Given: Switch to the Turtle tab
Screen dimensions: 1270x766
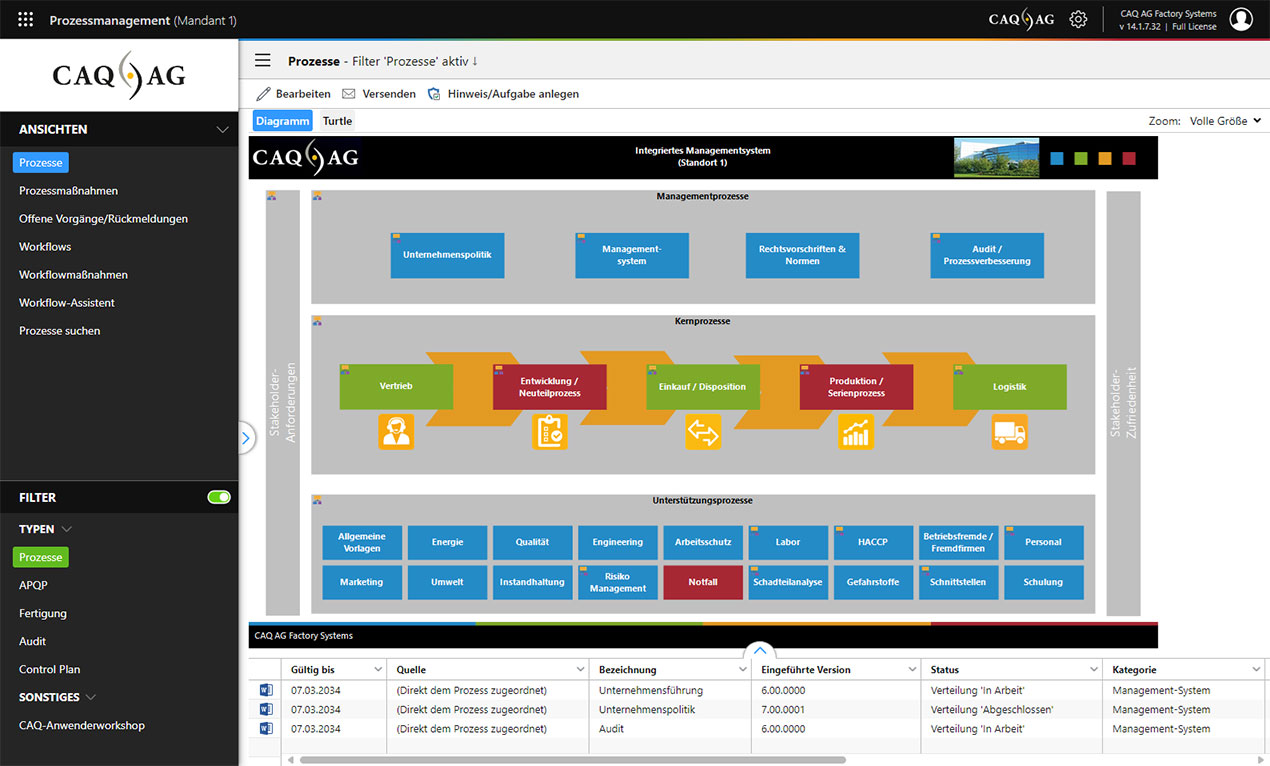Looking at the screenshot, I should [x=337, y=121].
